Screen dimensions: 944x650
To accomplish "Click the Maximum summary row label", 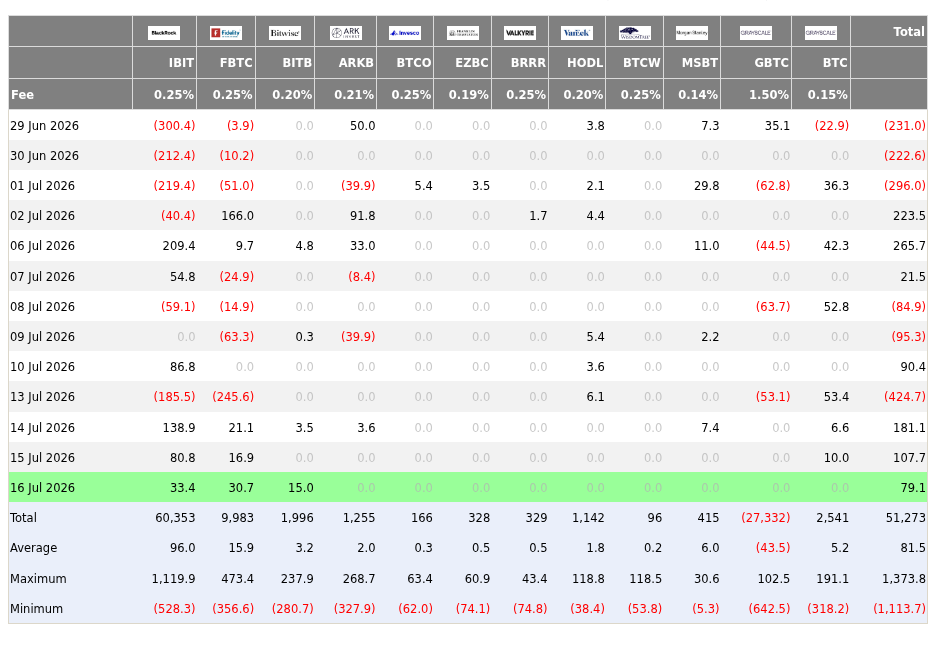I will click(39, 578).
